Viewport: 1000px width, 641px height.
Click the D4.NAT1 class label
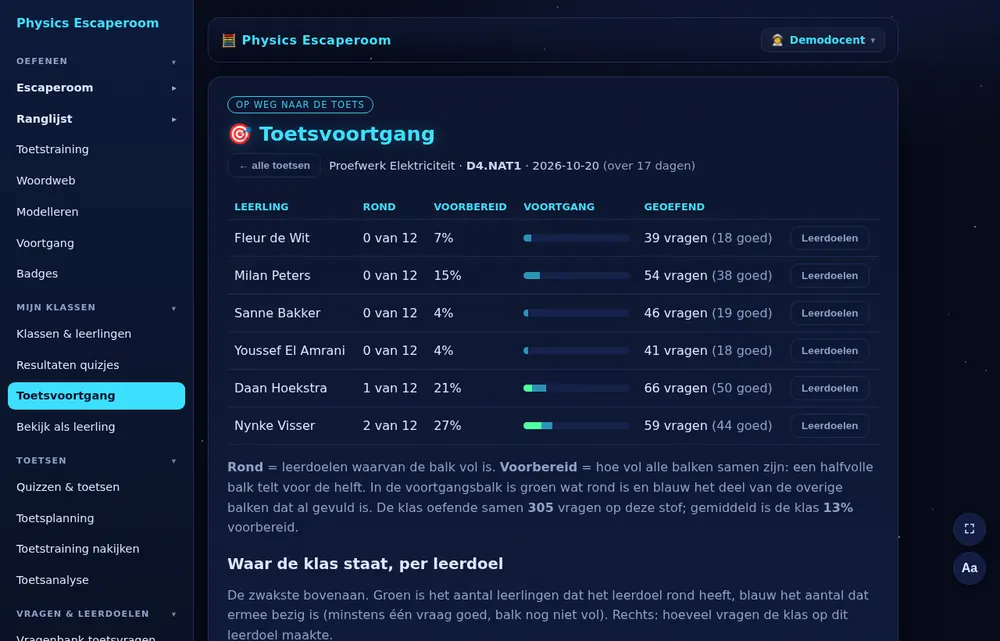[x=494, y=166]
